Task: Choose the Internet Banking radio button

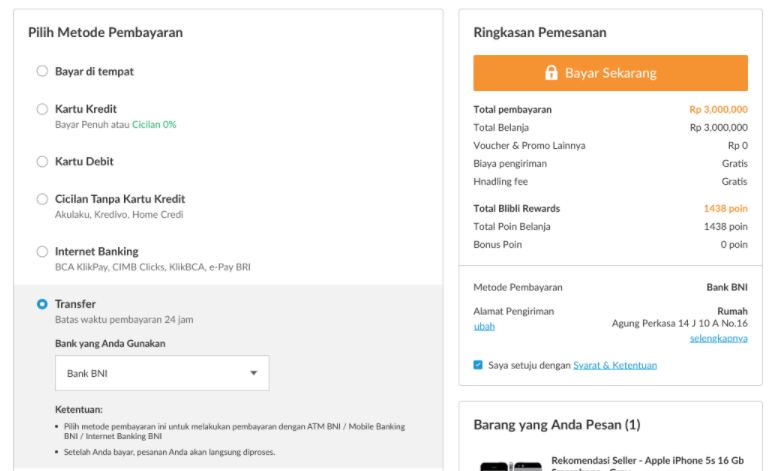Action: point(42,251)
